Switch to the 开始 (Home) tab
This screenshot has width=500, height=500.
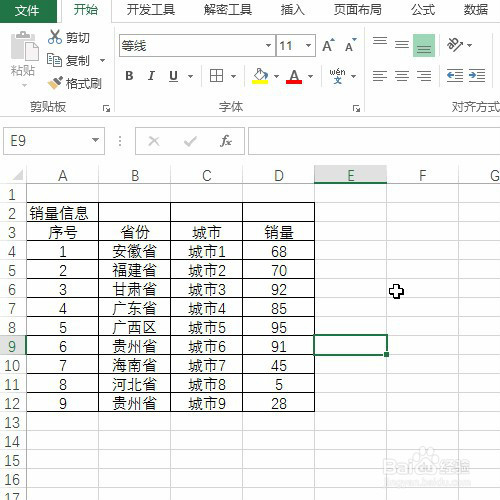86,10
